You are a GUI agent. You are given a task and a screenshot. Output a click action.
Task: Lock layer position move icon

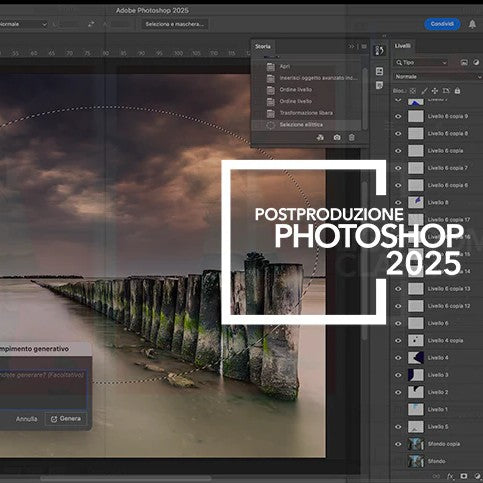(435, 91)
